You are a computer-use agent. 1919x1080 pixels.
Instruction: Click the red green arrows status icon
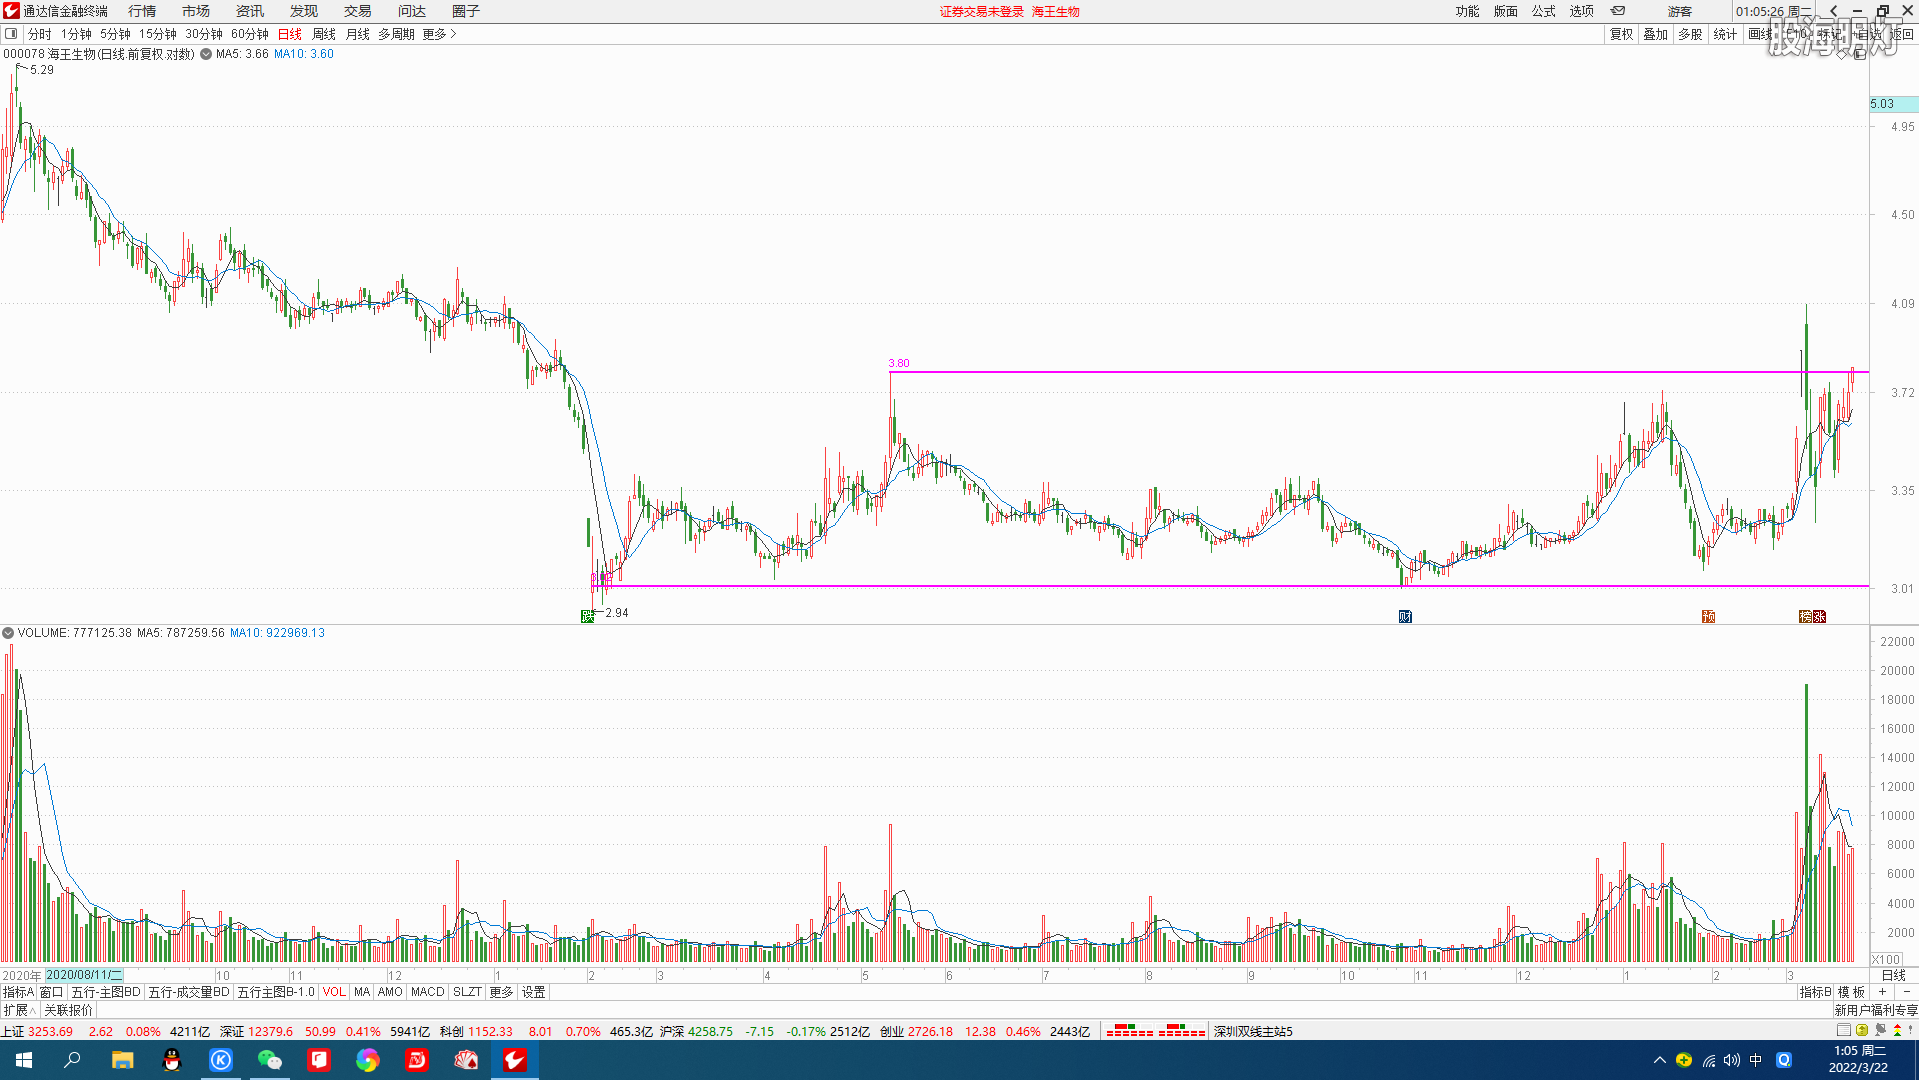coord(1897,1030)
